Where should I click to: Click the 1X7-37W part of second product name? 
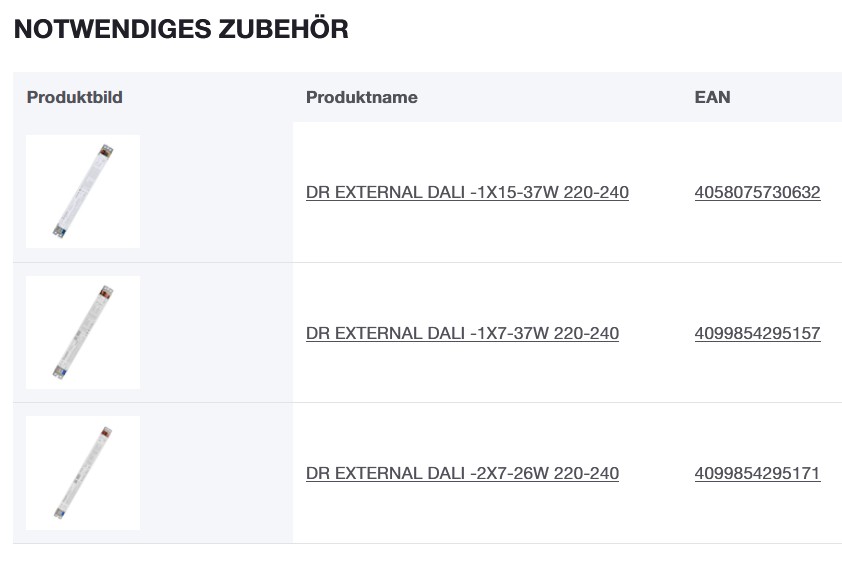click(509, 333)
